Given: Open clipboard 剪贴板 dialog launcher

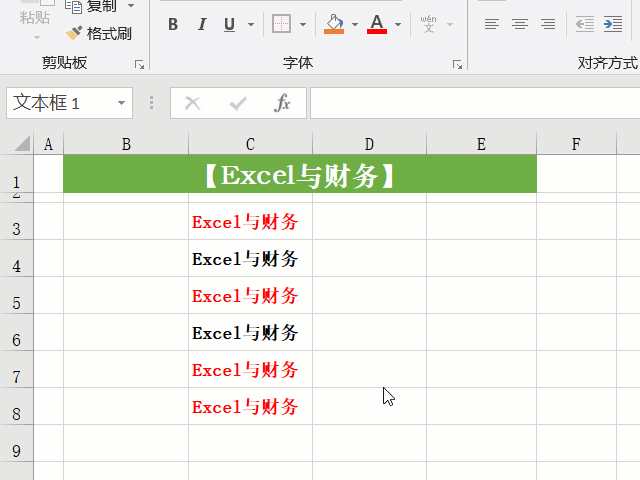Looking at the screenshot, I should pyautogui.click(x=139, y=64).
